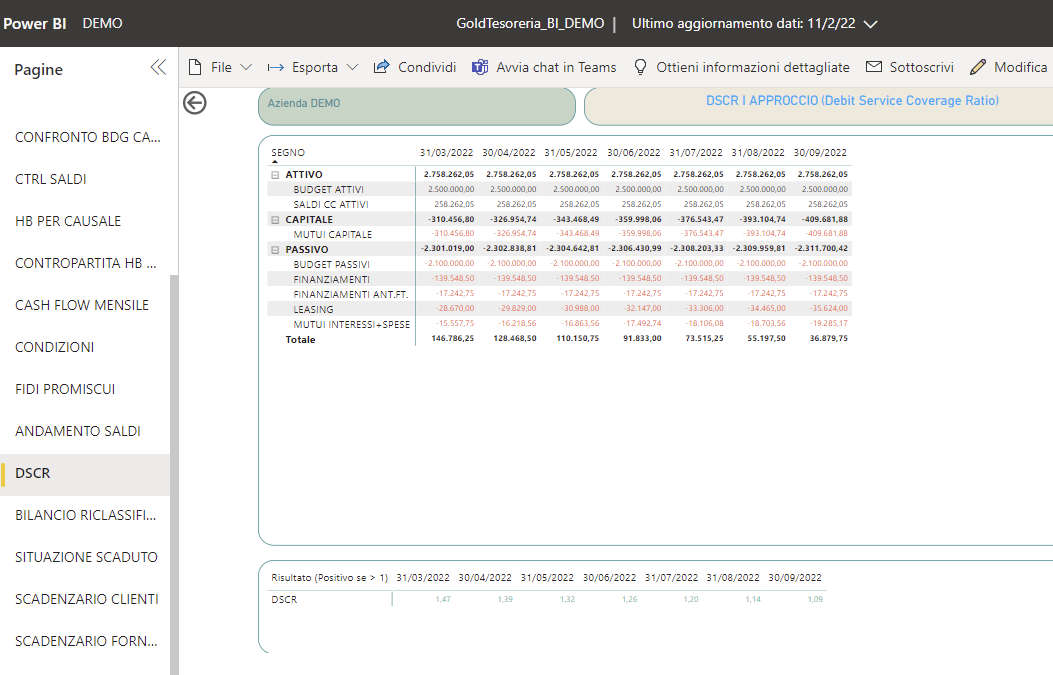
Task: Click the 31/03/2022 column header in main table
Action: point(446,152)
